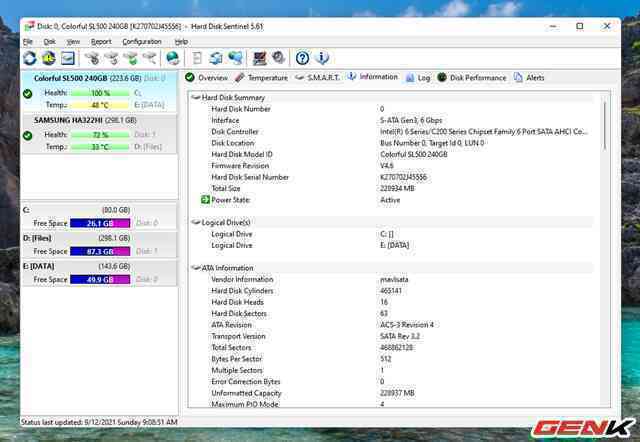Click the "Unformatted Capacity" row label

pos(246,393)
